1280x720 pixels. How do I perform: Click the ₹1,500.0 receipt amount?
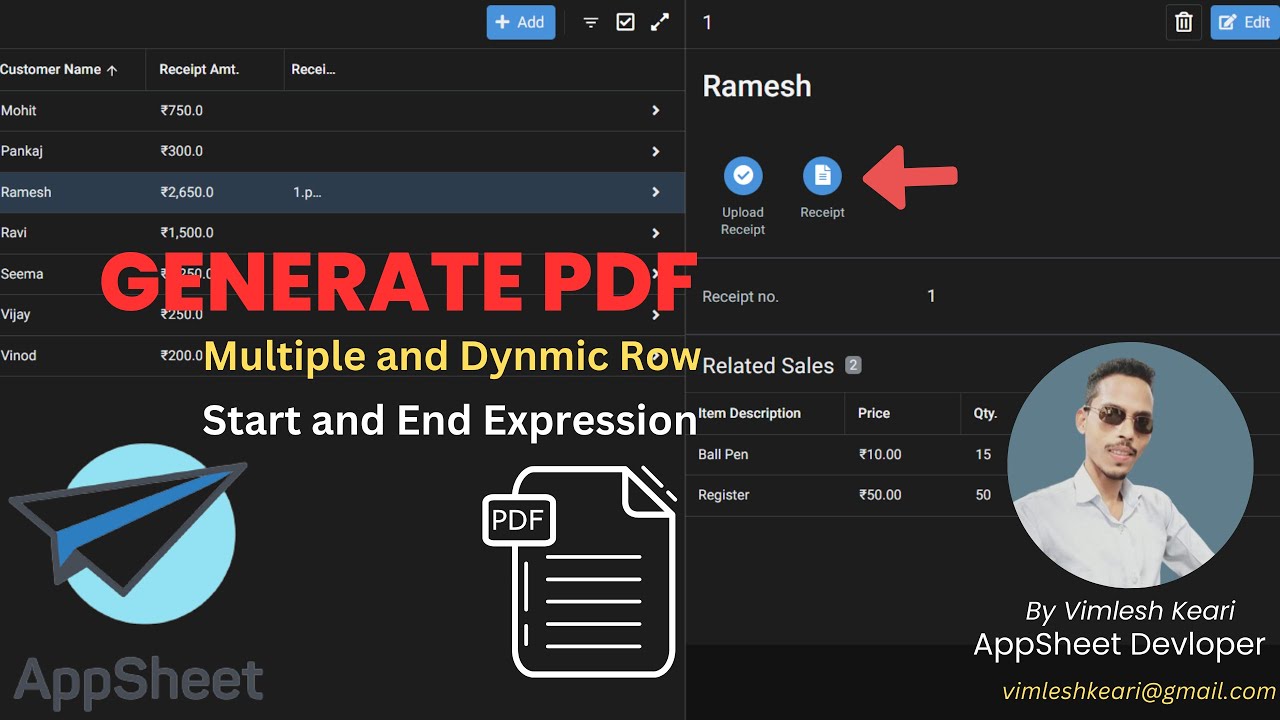pyautogui.click(x=187, y=233)
